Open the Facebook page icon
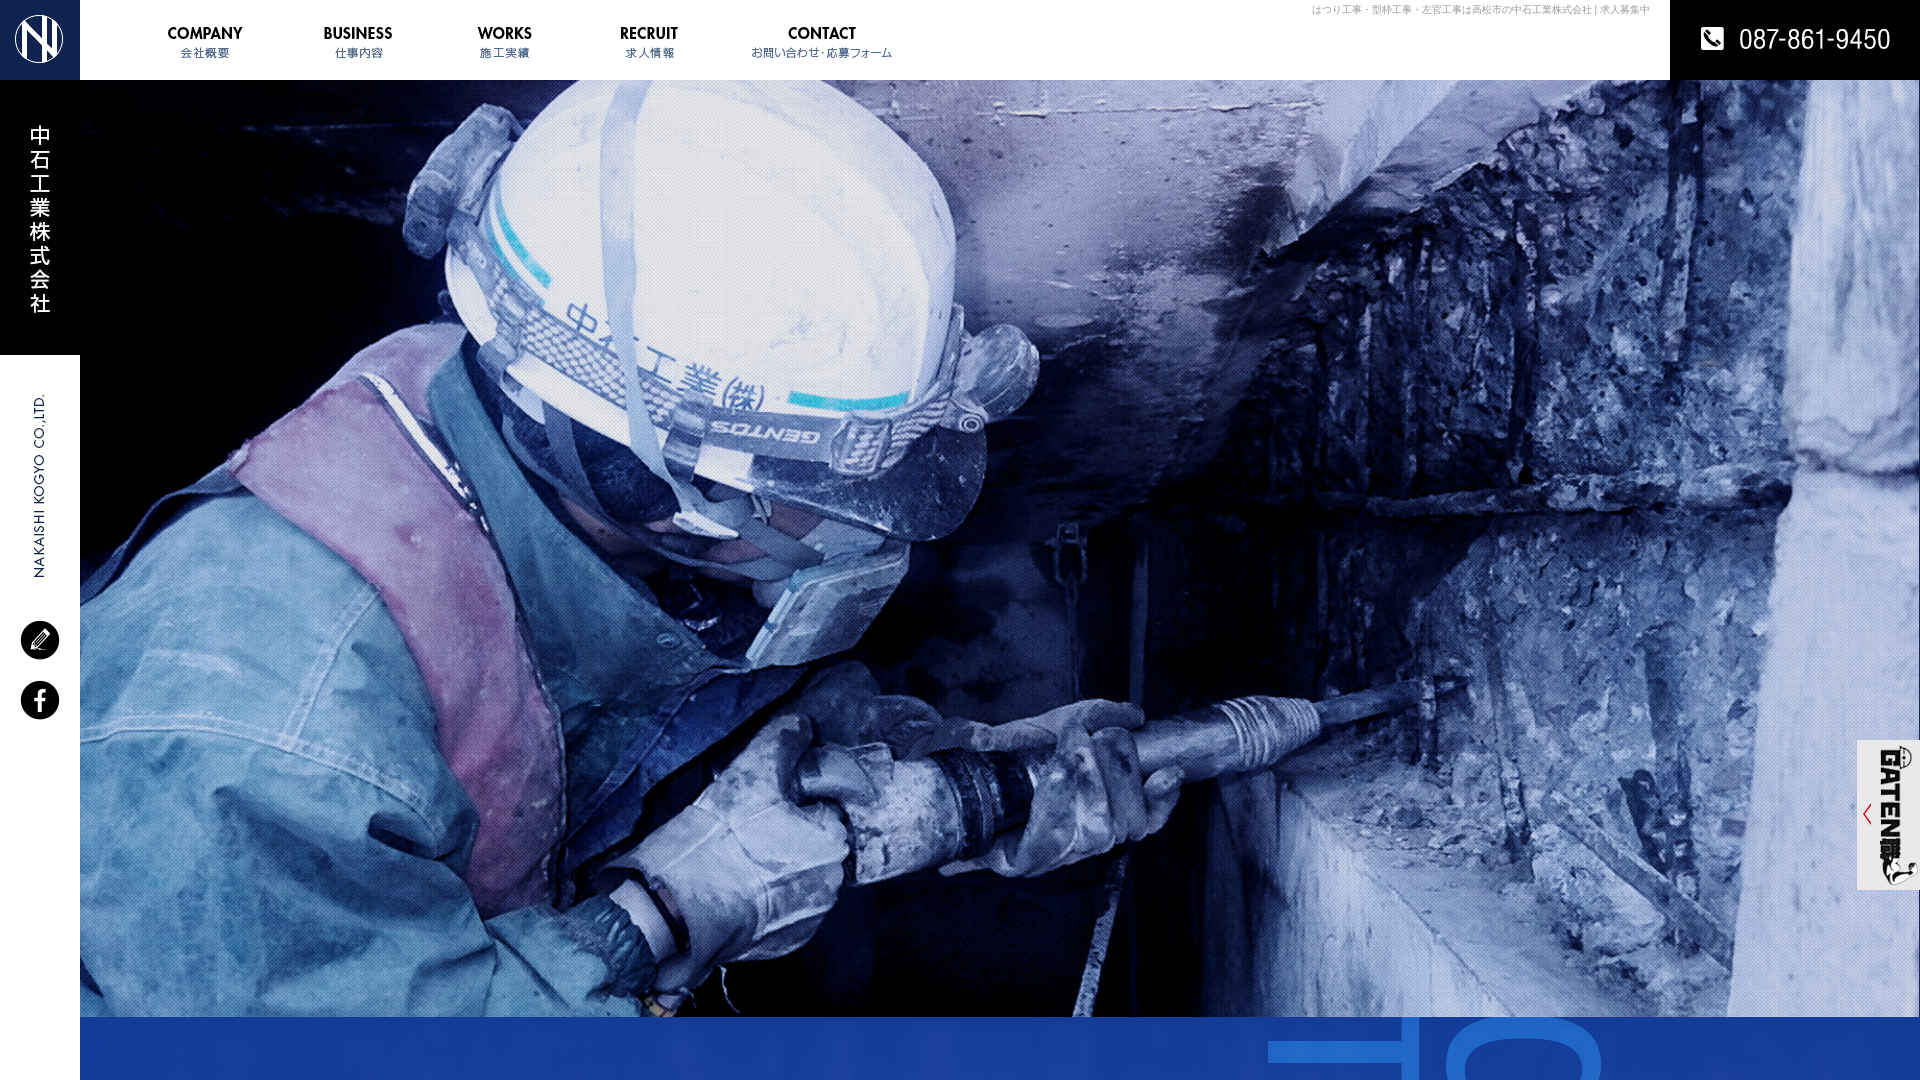Image resolution: width=1920 pixels, height=1080 pixels. tap(40, 700)
